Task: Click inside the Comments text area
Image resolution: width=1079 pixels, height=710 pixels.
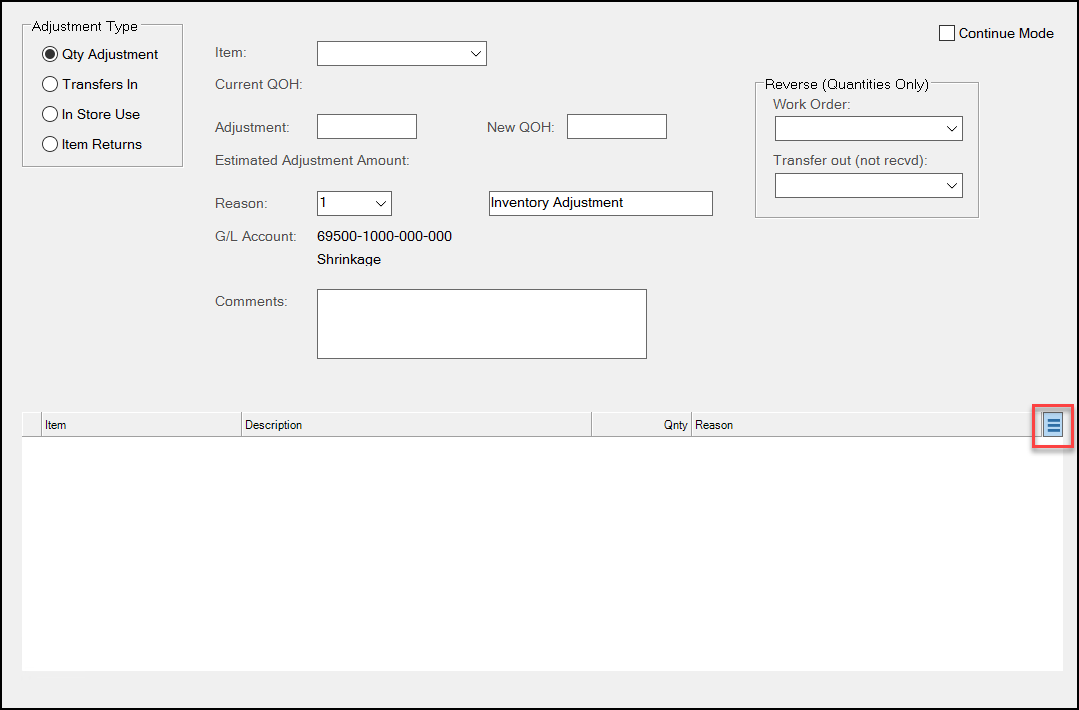Action: [x=482, y=324]
